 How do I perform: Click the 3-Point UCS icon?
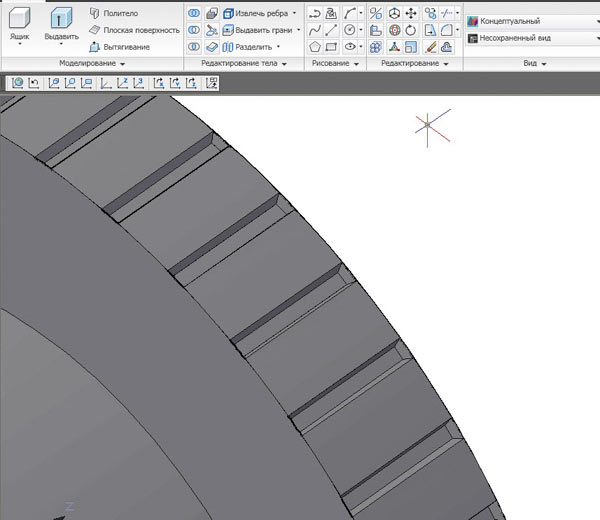click(x=138, y=83)
